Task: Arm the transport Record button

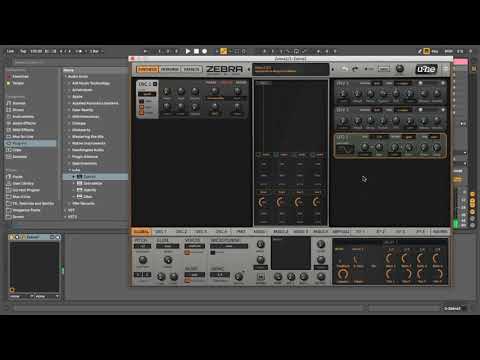Action: [205, 51]
